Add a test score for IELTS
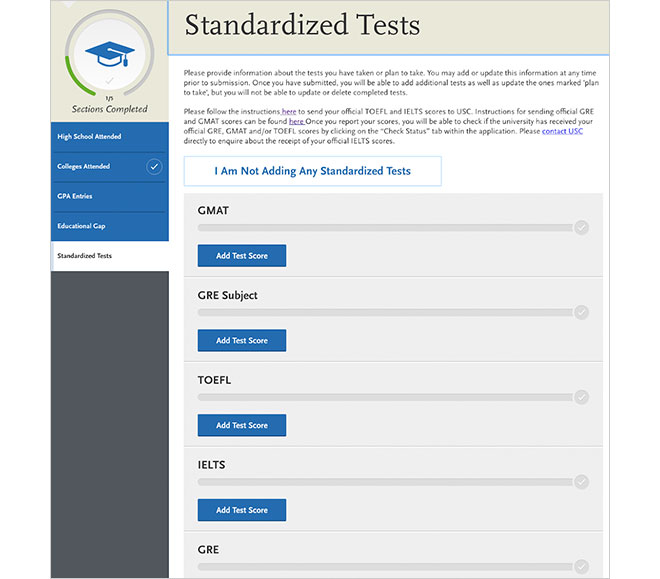 click(x=242, y=510)
